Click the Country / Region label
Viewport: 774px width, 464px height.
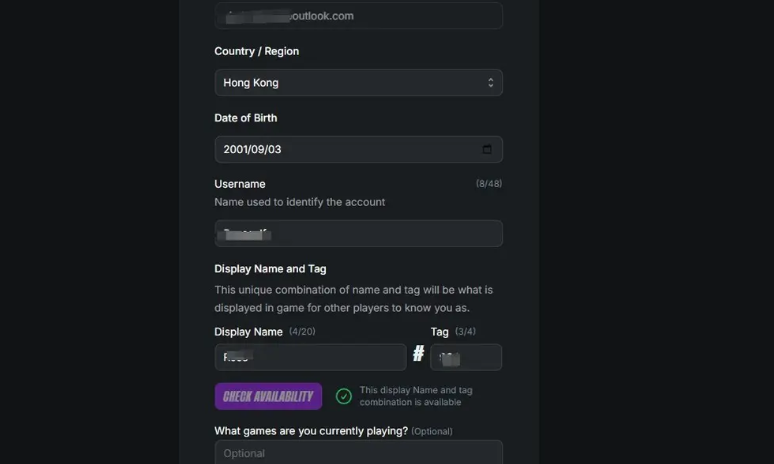[x=257, y=51]
